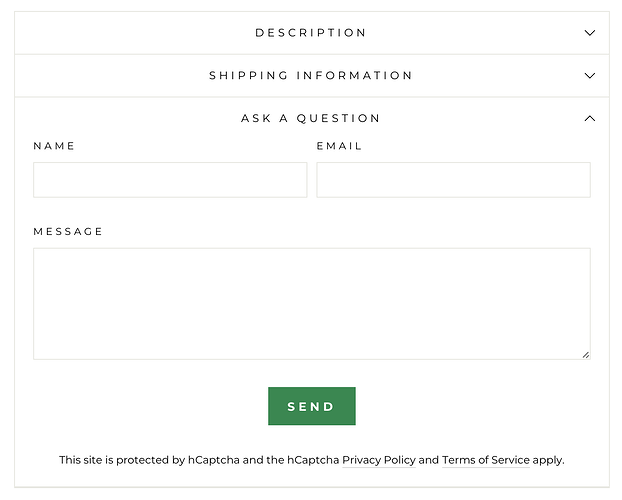Click blank space in Shipping Information row
622x500 pixels.
(x=110, y=76)
